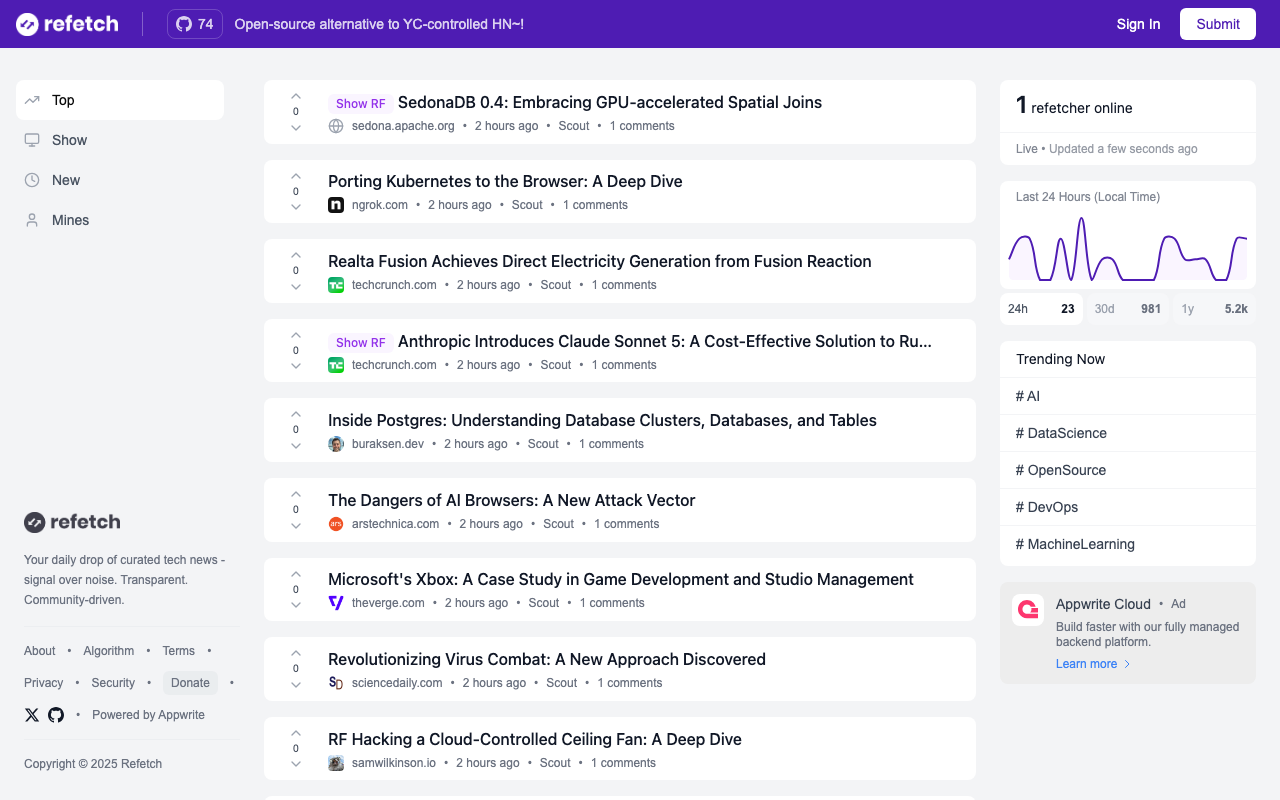Screen dimensions: 1280x800
Task: Open the Show feed in sidebar
Action: 120,140
